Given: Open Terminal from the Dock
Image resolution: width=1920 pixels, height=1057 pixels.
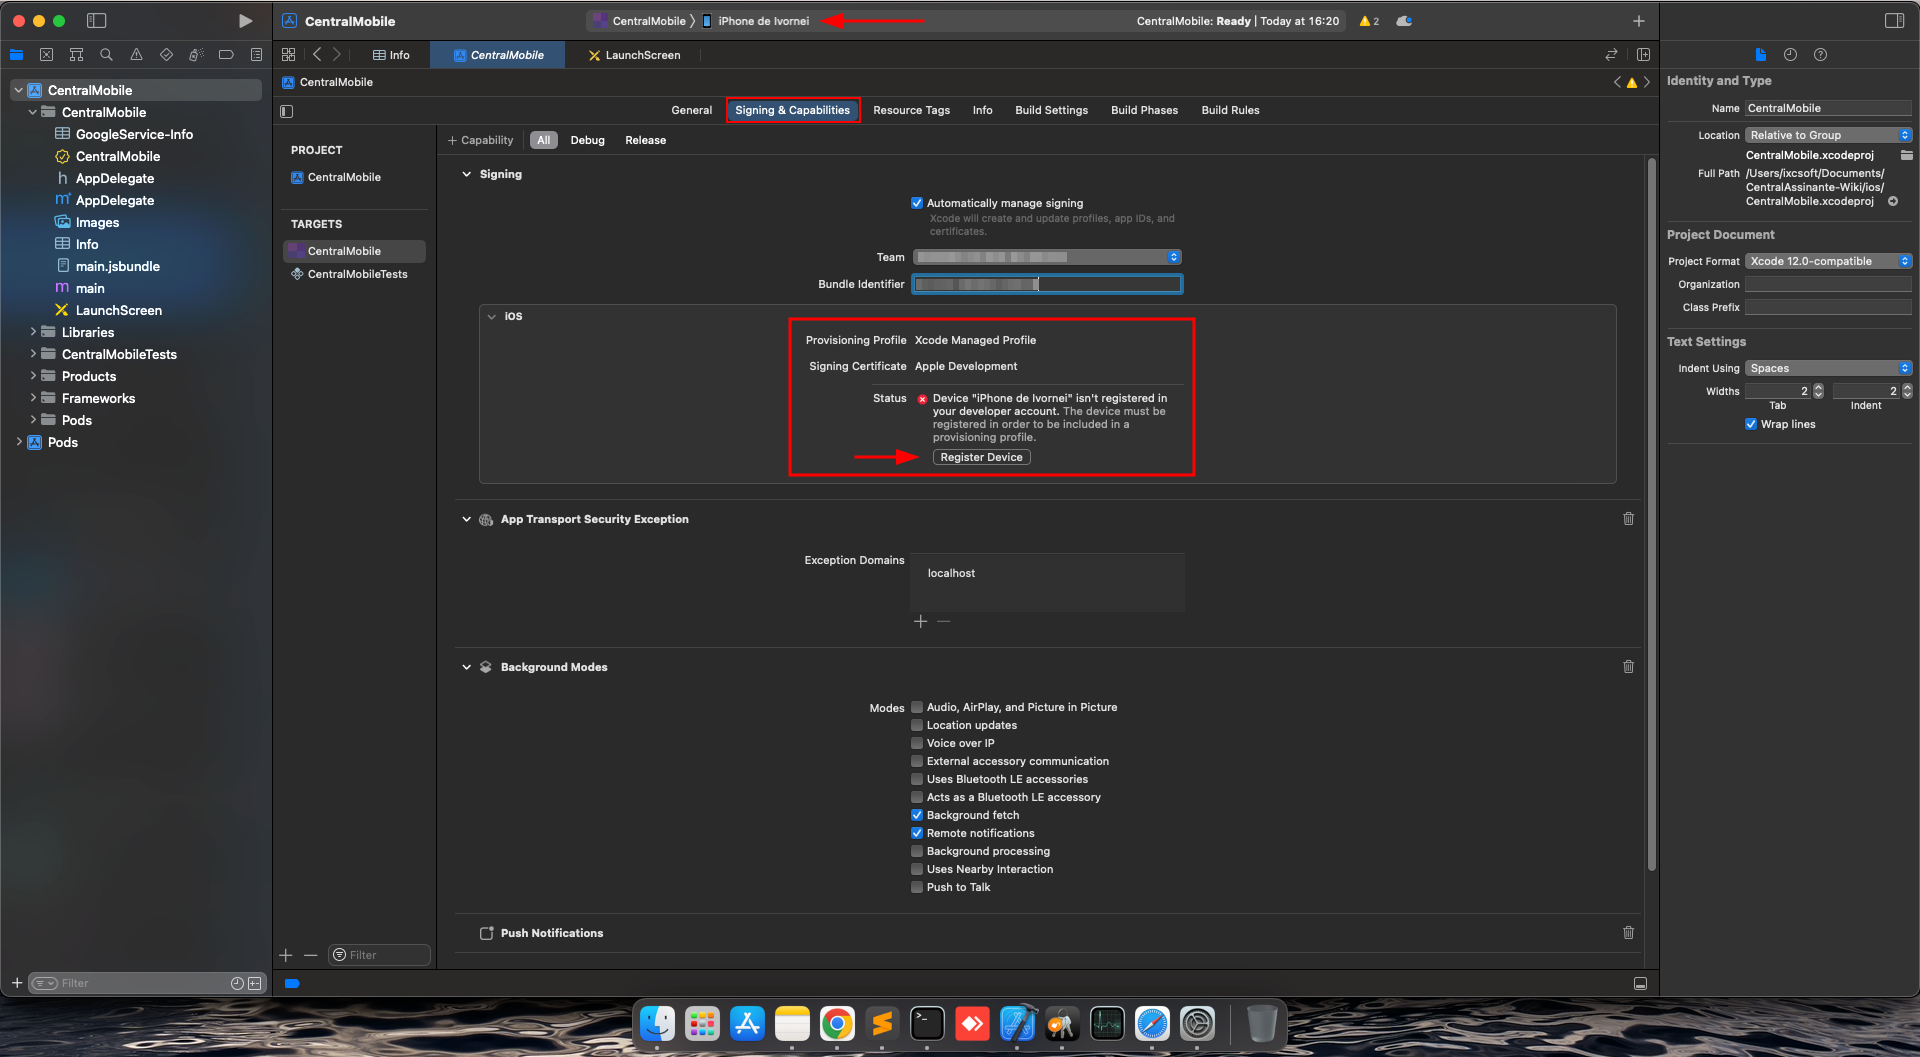Looking at the screenshot, I should click(927, 1024).
